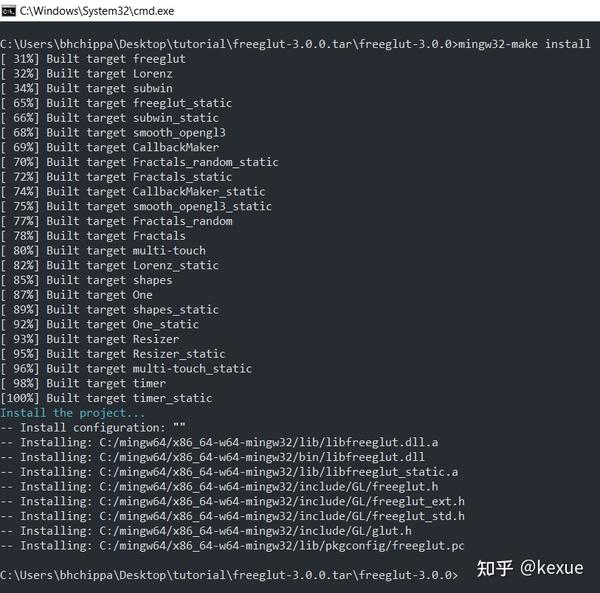The height and width of the screenshot is (593, 600).
Task: Click the 'Built target CallbackMaker' line
Action: click(110, 147)
